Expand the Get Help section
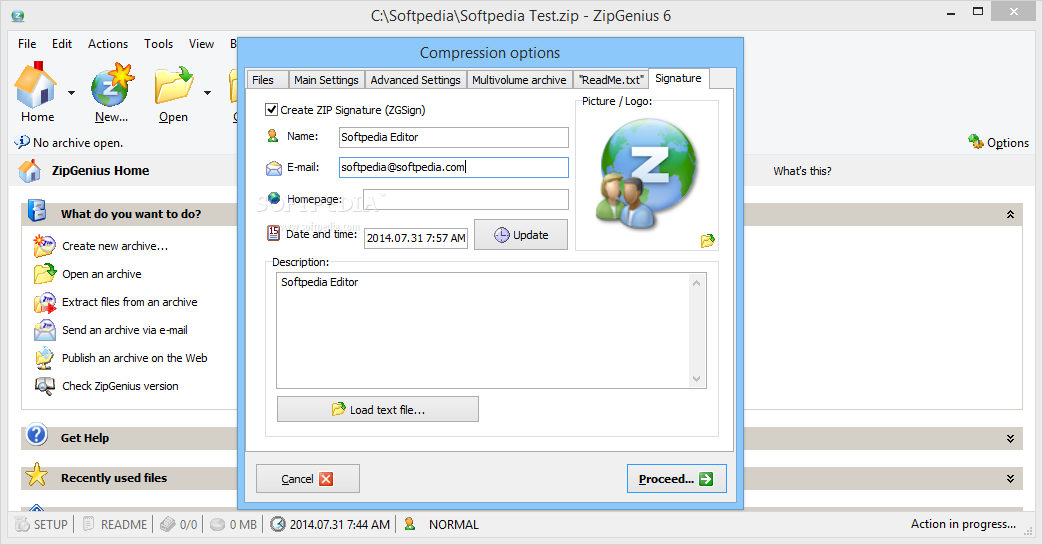1043x545 pixels. tap(1010, 439)
